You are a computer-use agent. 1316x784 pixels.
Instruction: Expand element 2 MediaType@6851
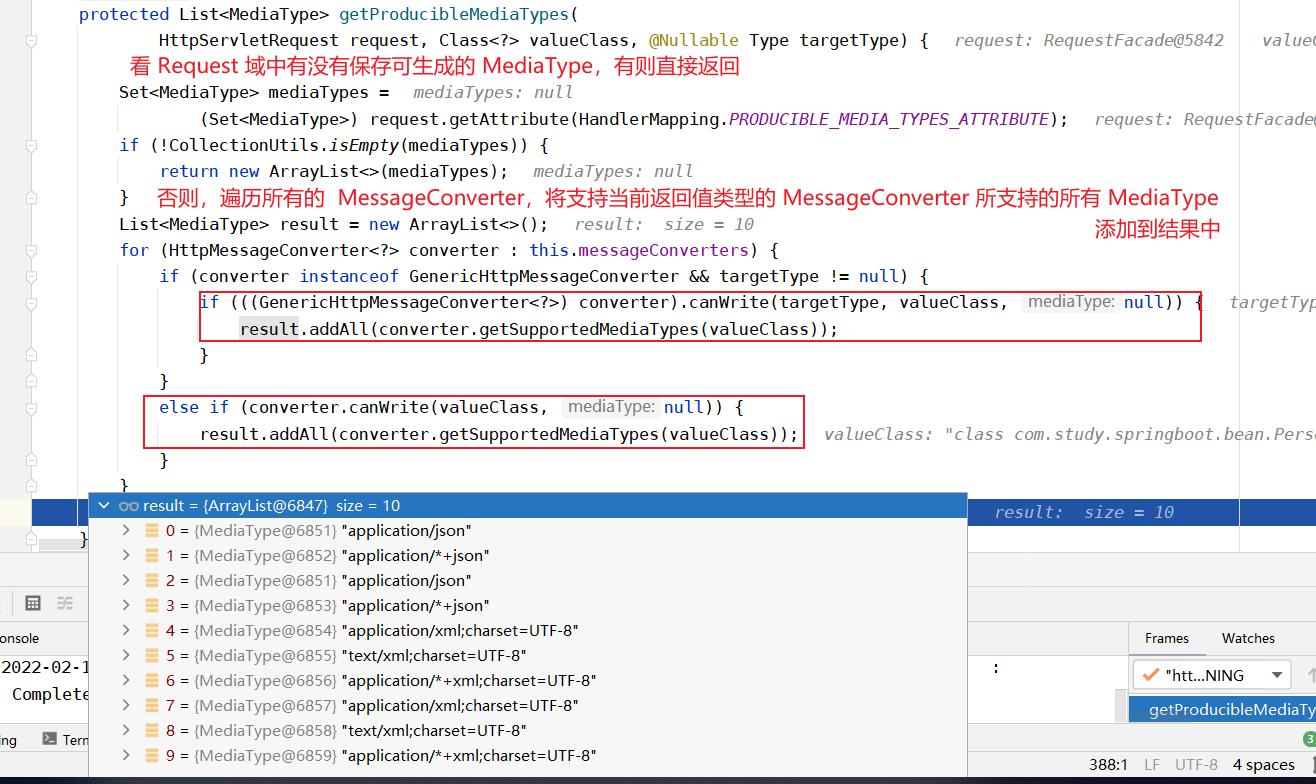pos(126,581)
